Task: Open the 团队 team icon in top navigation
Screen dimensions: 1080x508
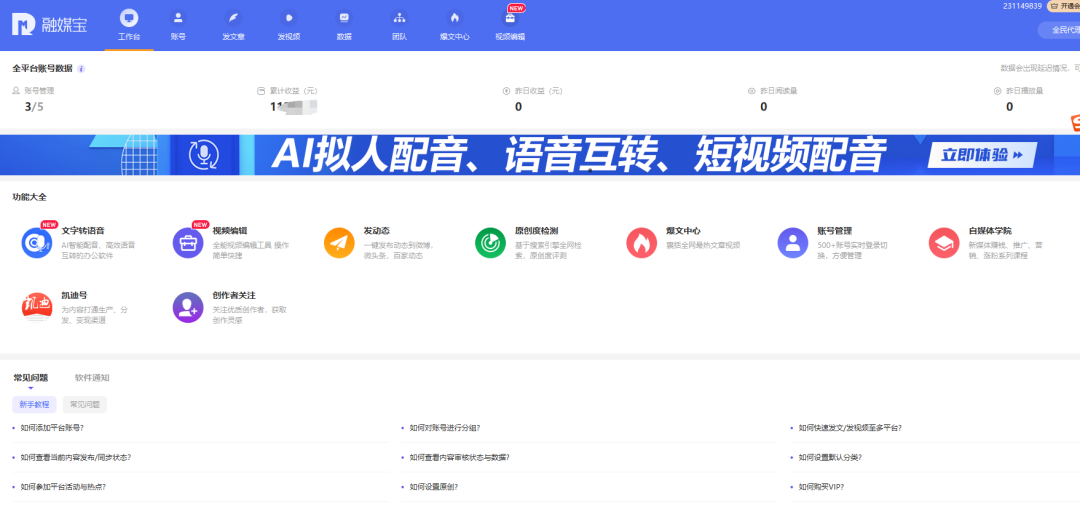Action: [399, 18]
